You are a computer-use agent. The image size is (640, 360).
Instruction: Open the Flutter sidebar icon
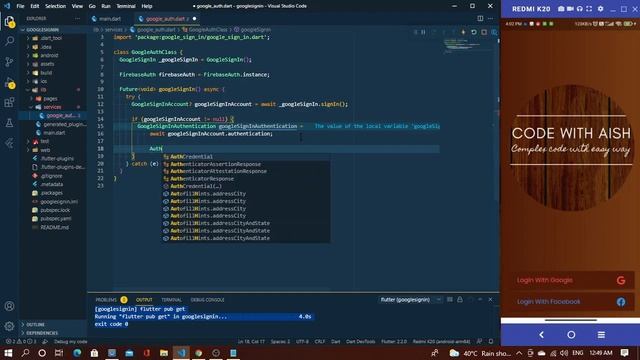[x=9, y=143]
